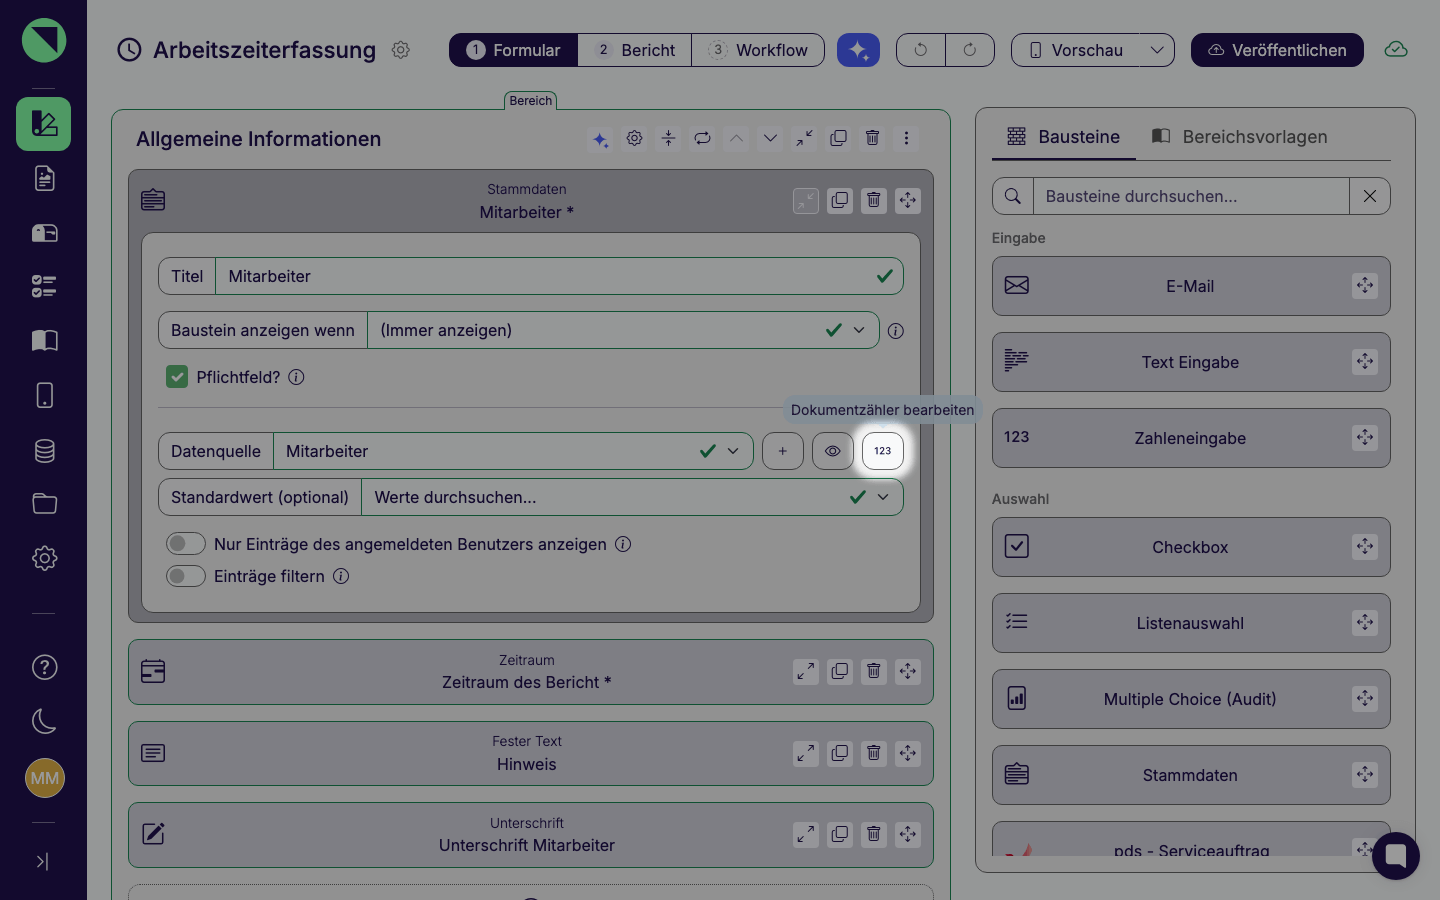This screenshot has height=900, width=1440.
Task: Open the Dokumentzähler bearbeiten 123 button
Action: tap(882, 451)
